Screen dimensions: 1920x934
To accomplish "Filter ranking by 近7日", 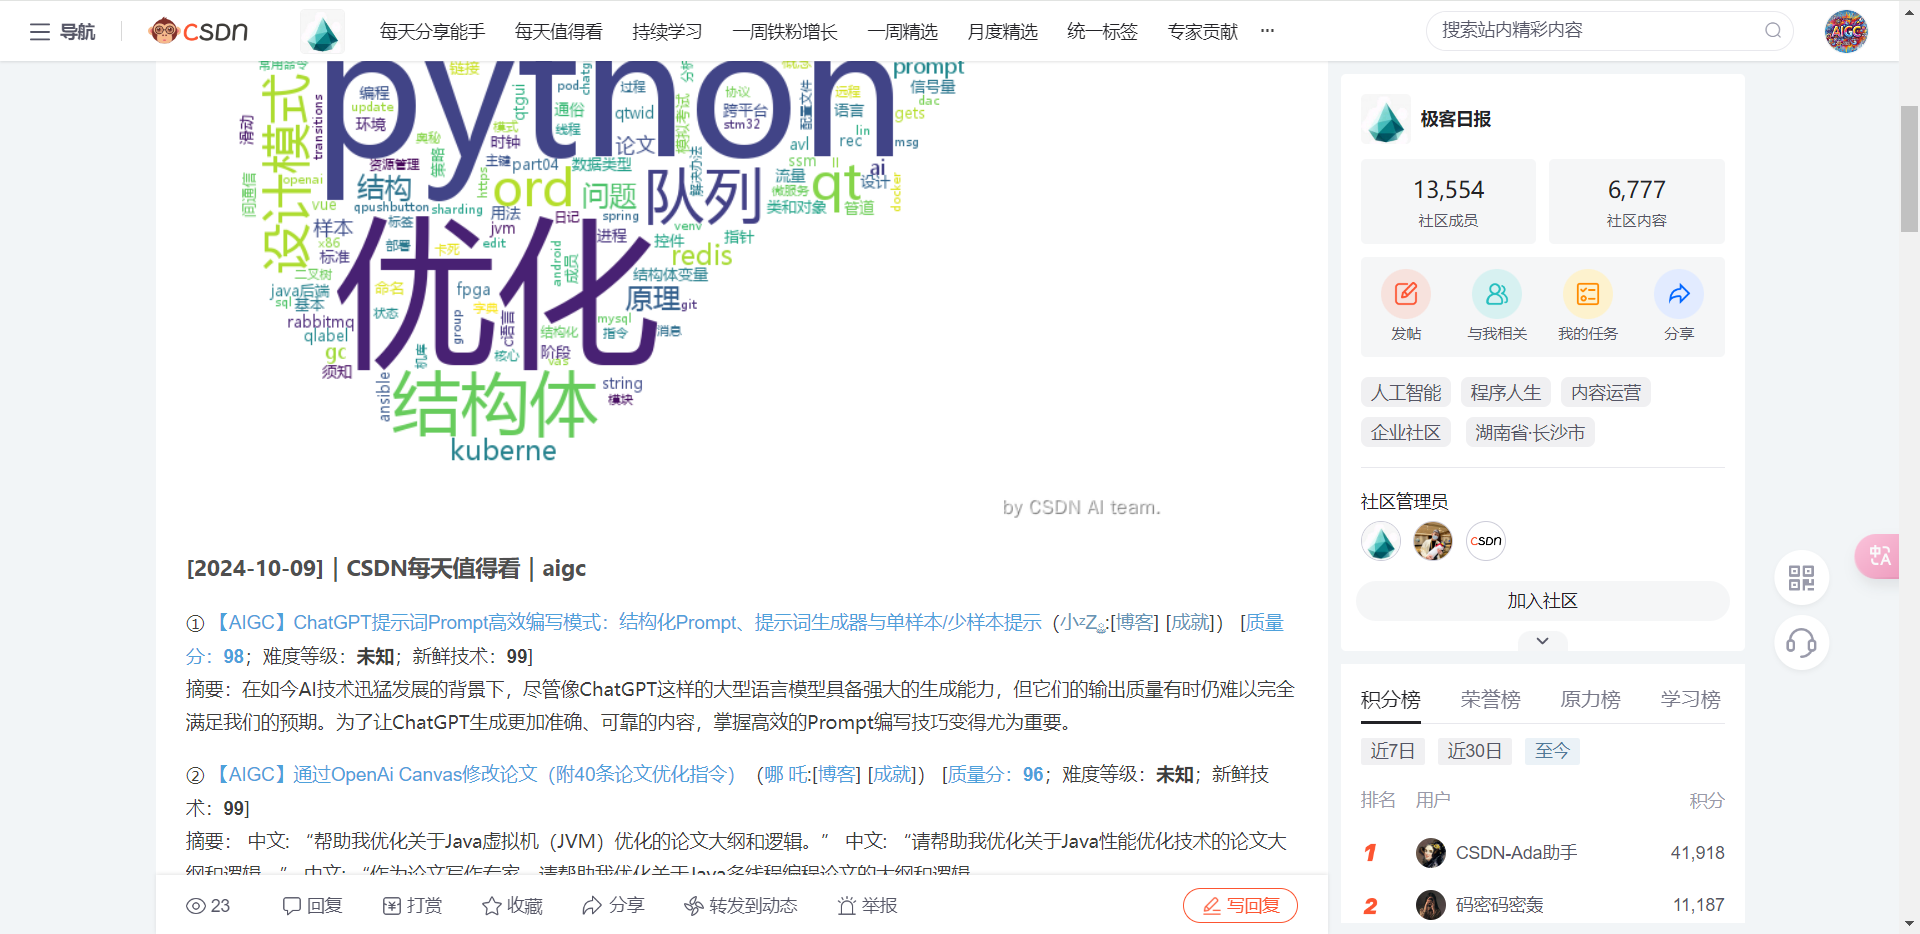I will [1392, 751].
